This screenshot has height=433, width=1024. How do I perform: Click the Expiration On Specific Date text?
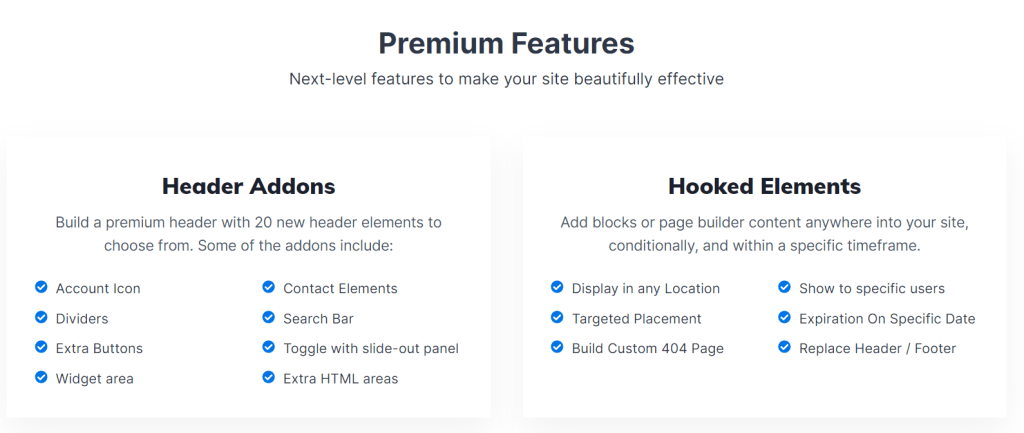[888, 319]
